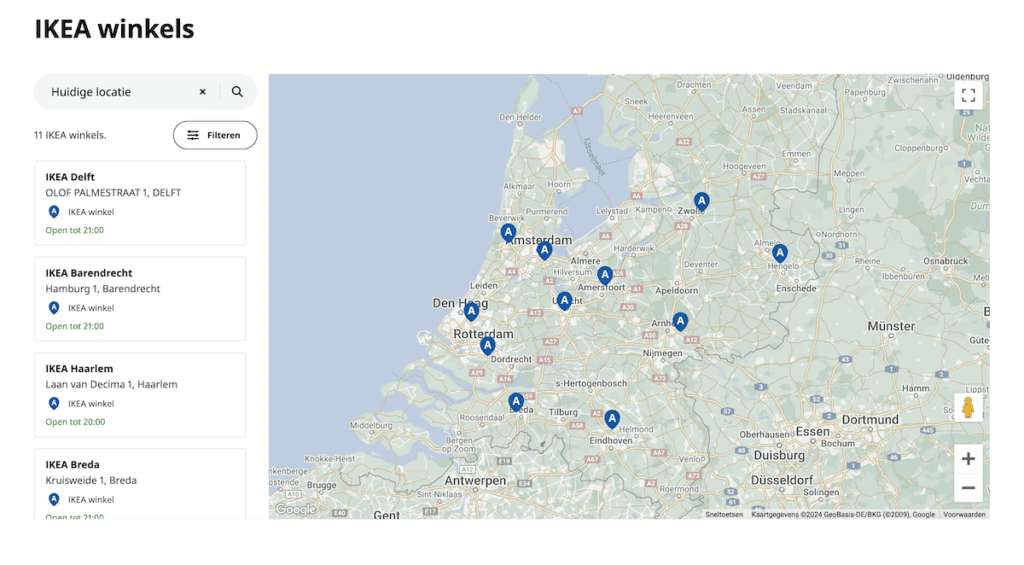Click 'Open tot 20:00' under IKEA Haarlem
Viewport: 1024px width, 565px height.
75,422
